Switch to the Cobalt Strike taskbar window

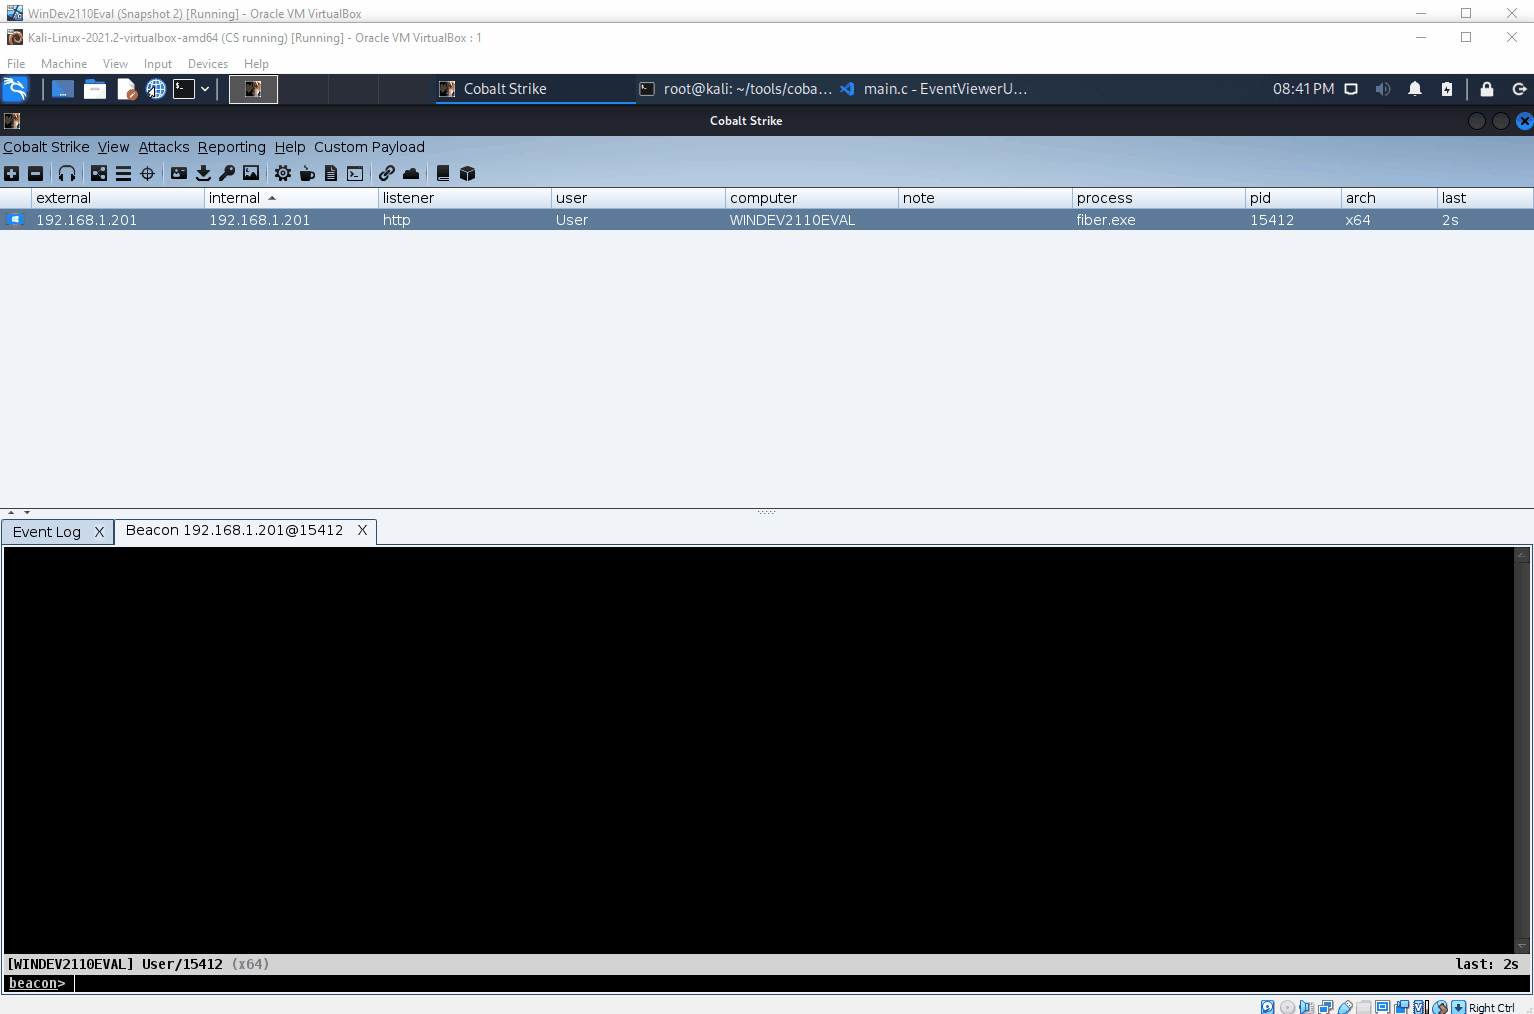click(535, 89)
